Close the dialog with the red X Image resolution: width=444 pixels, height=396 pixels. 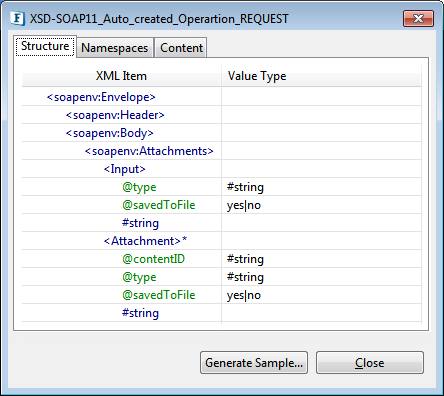pos(418,18)
